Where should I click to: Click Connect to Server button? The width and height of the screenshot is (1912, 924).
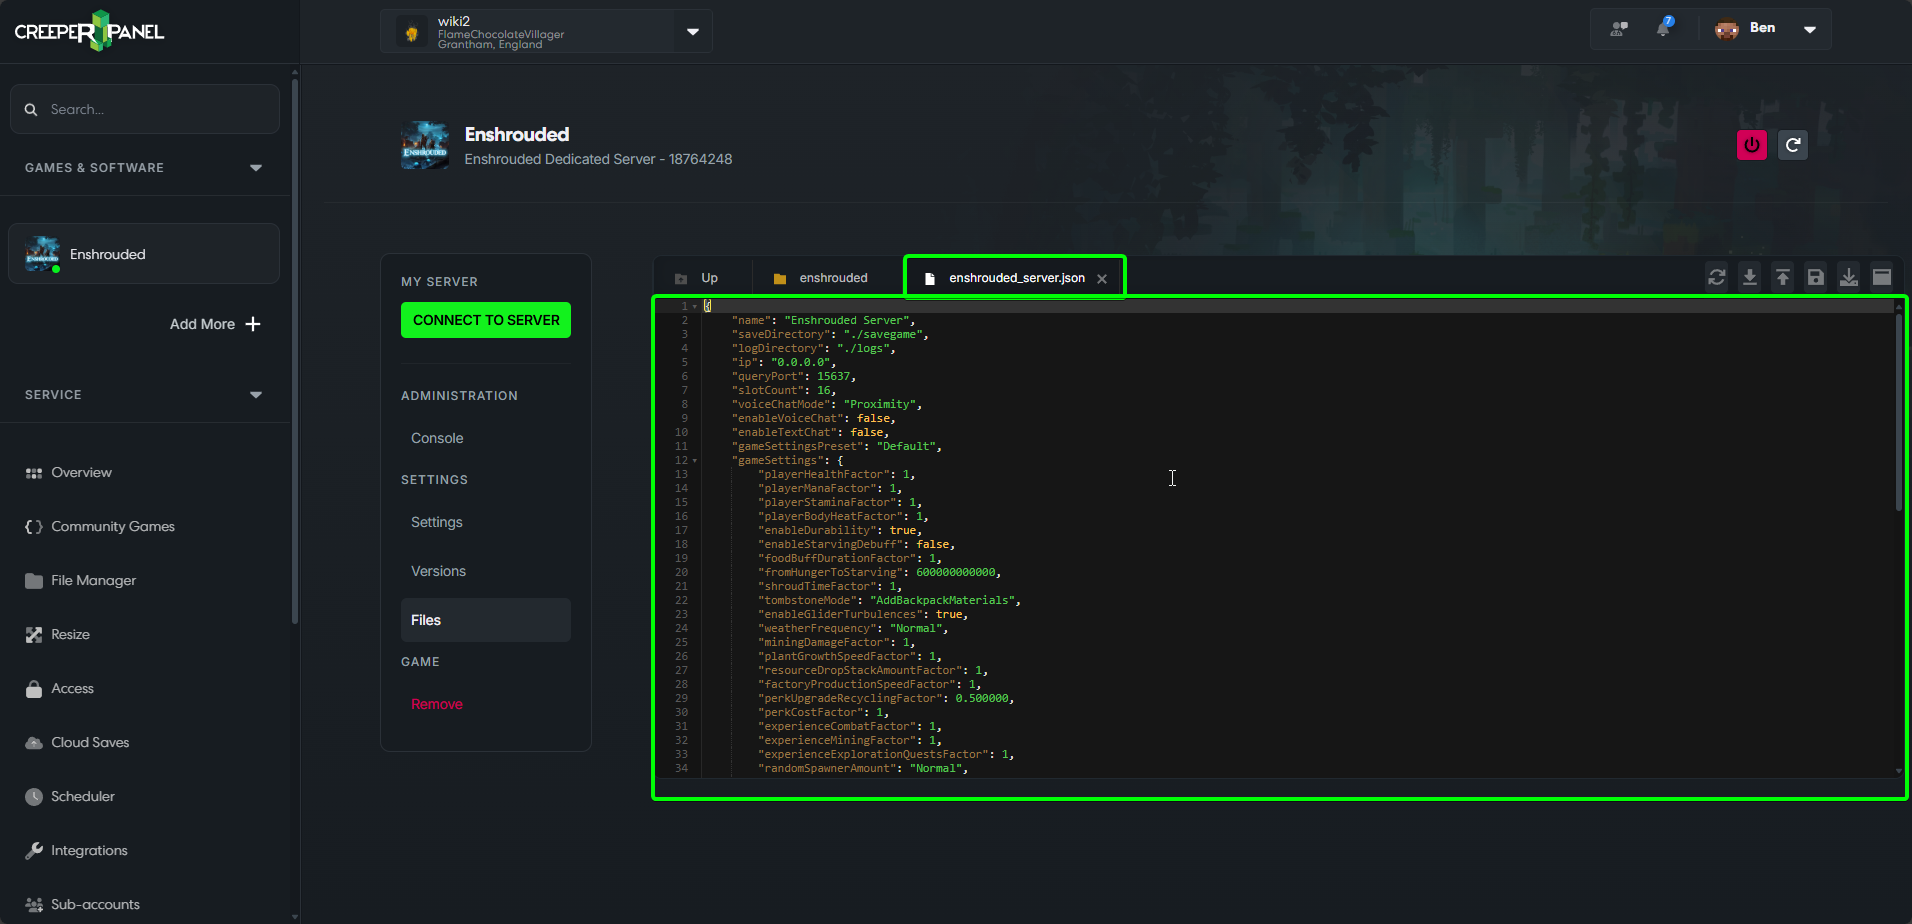click(x=486, y=320)
